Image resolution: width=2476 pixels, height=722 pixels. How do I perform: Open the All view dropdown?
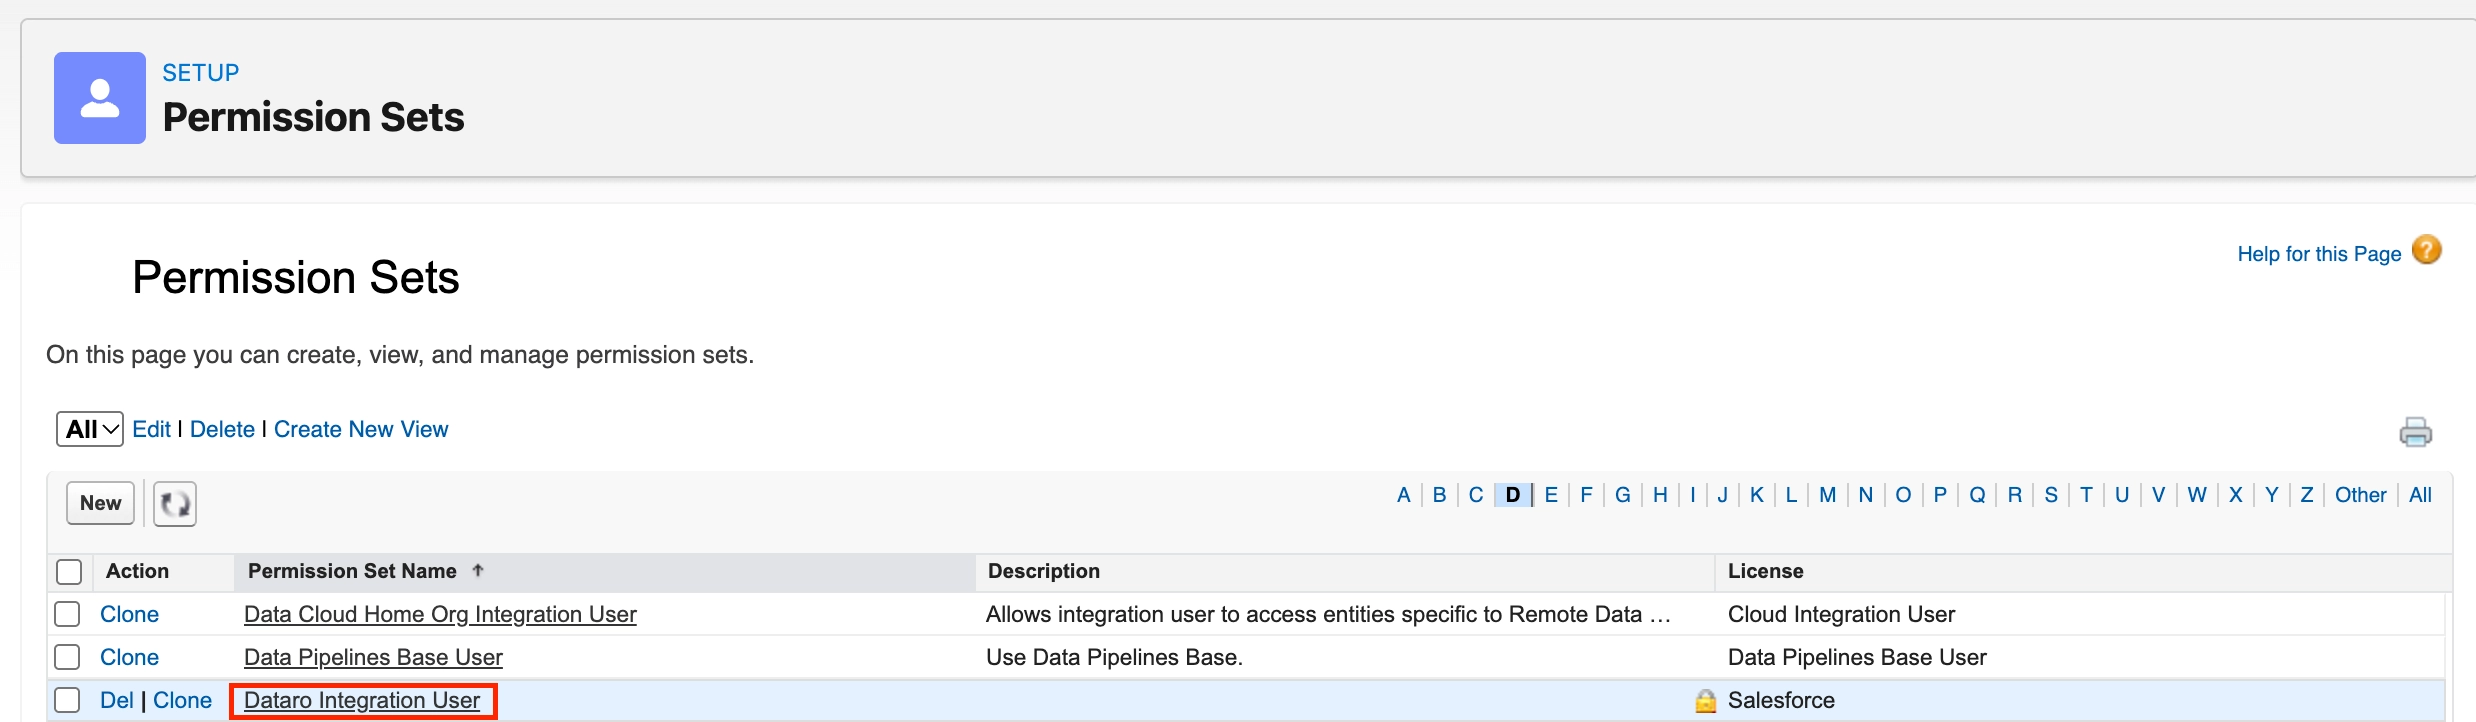90,429
